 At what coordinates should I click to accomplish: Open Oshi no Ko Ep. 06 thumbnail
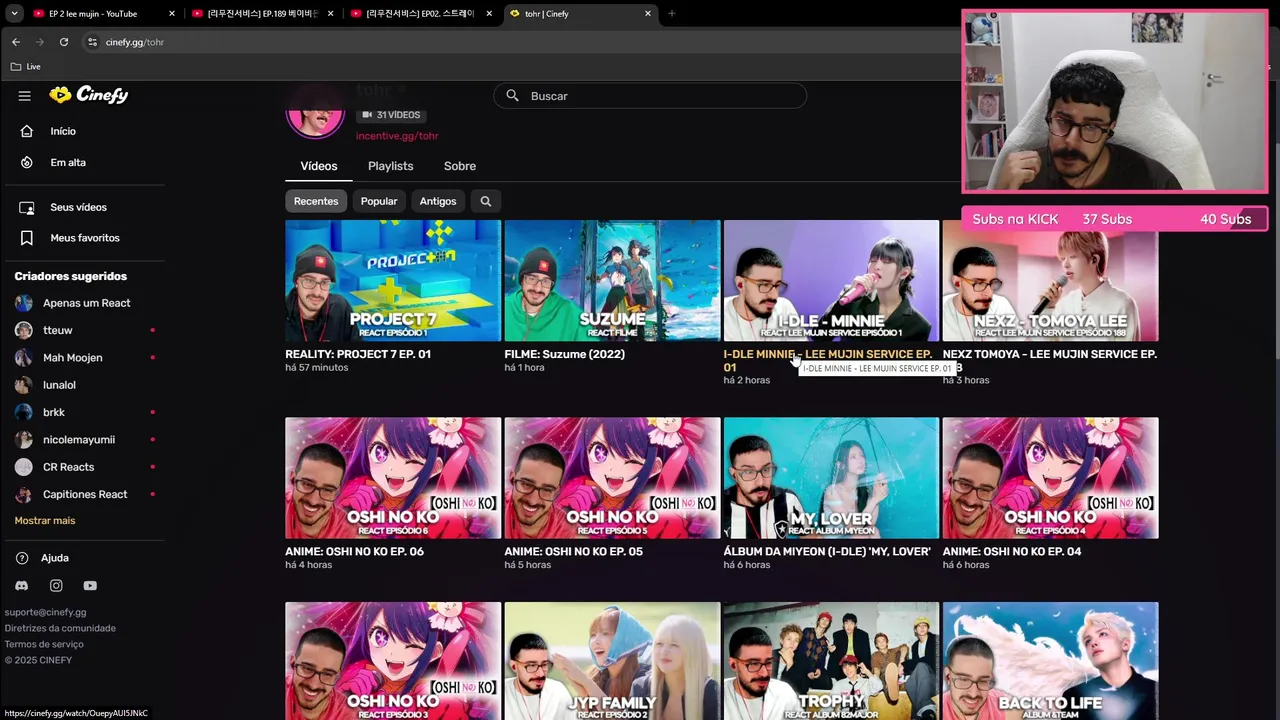coord(393,478)
